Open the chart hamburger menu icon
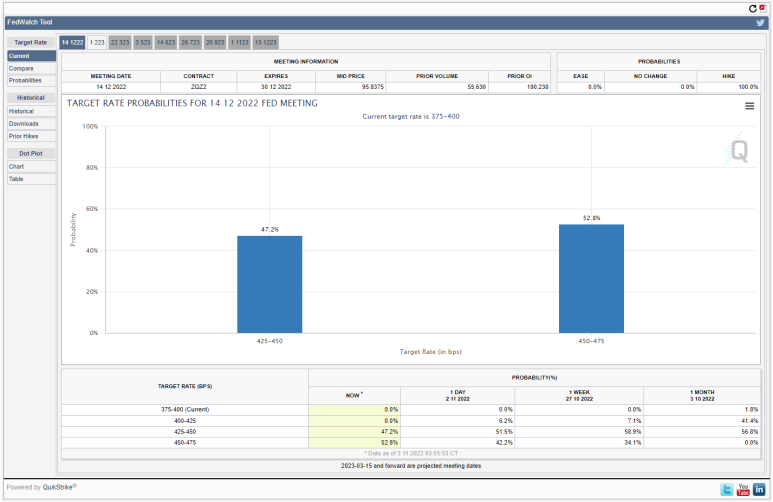The height and width of the screenshot is (502, 773). point(749,106)
